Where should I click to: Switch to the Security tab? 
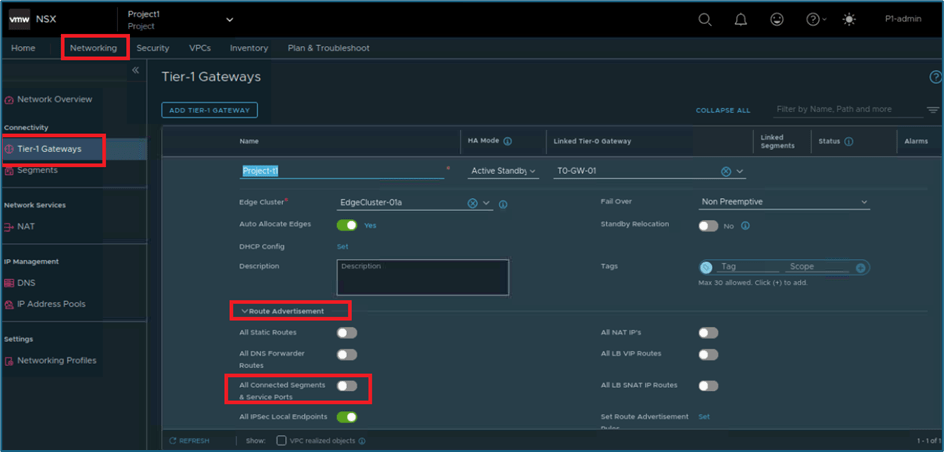coord(153,48)
